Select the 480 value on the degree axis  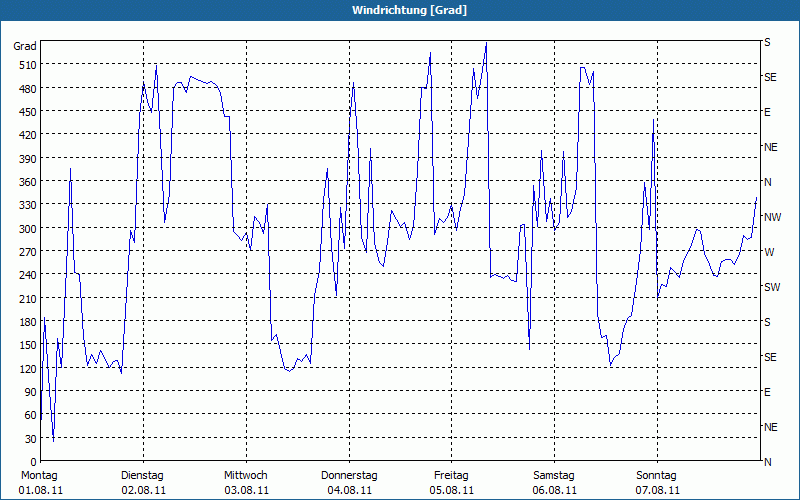28,88
